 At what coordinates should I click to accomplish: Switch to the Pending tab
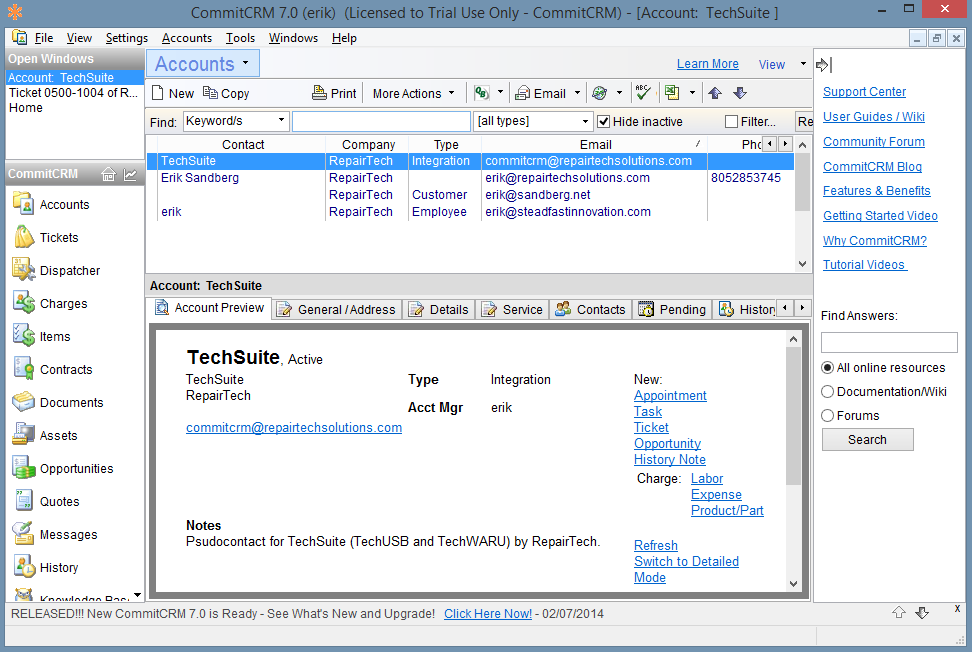click(673, 309)
